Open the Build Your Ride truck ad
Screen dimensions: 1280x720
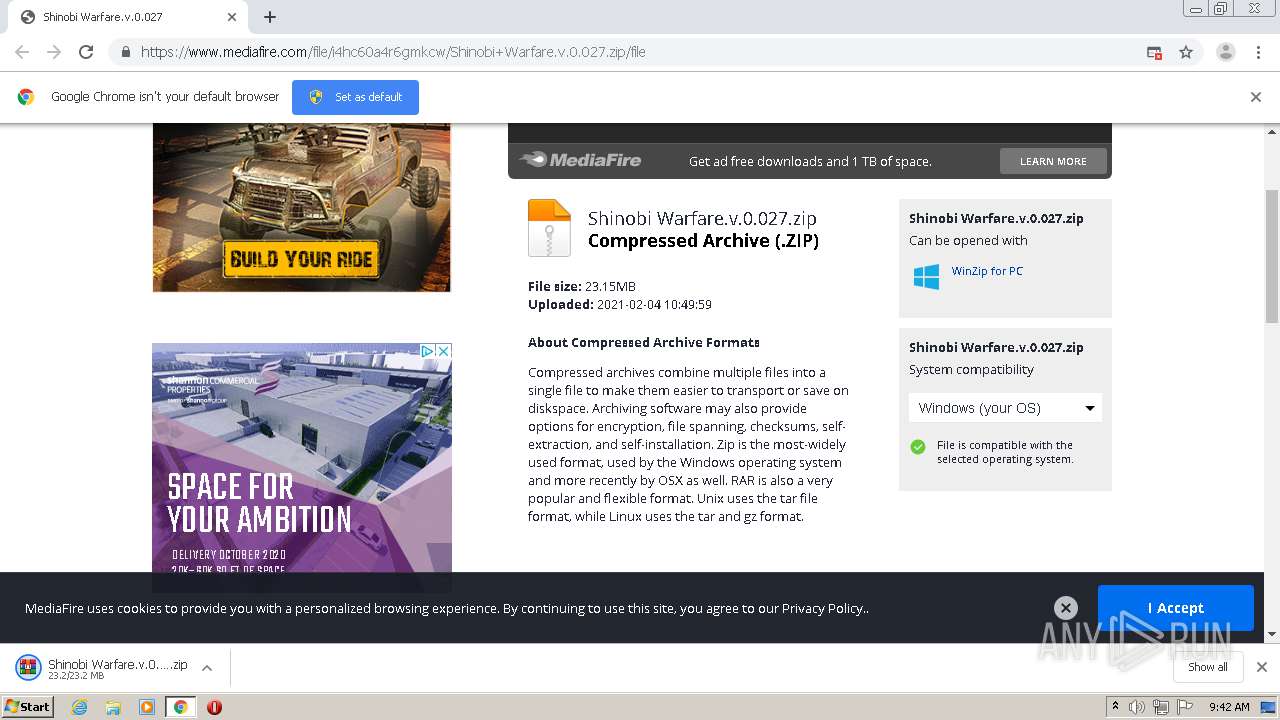[x=301, y=207]
